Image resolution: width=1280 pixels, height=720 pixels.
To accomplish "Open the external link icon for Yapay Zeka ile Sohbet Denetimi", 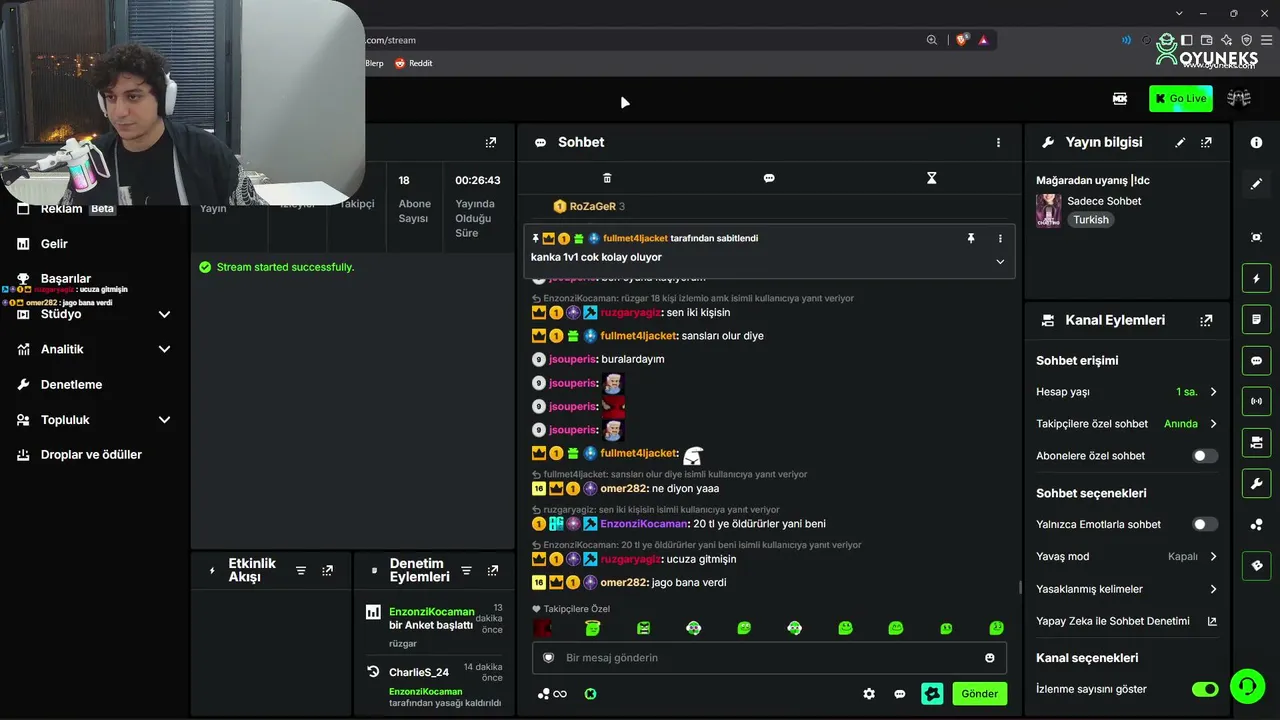I will pyautogui.click(x=1212, y=621).
